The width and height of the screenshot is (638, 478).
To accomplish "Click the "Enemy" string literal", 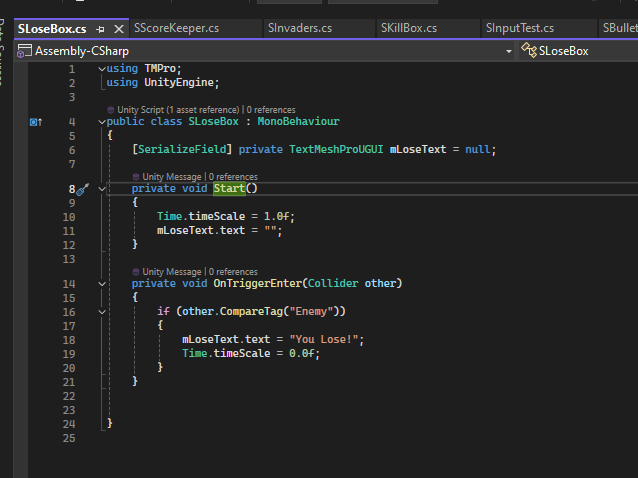I will click(x=311, y=311).
